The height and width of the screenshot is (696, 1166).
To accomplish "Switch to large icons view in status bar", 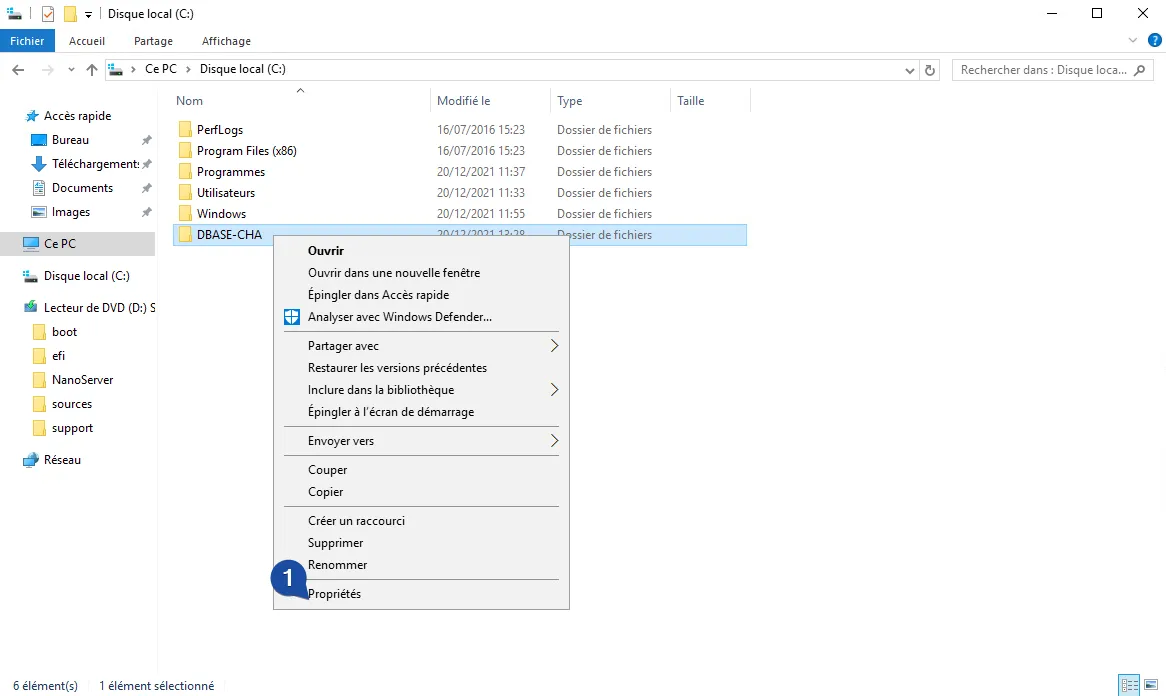I will (x=1150, y=686).
